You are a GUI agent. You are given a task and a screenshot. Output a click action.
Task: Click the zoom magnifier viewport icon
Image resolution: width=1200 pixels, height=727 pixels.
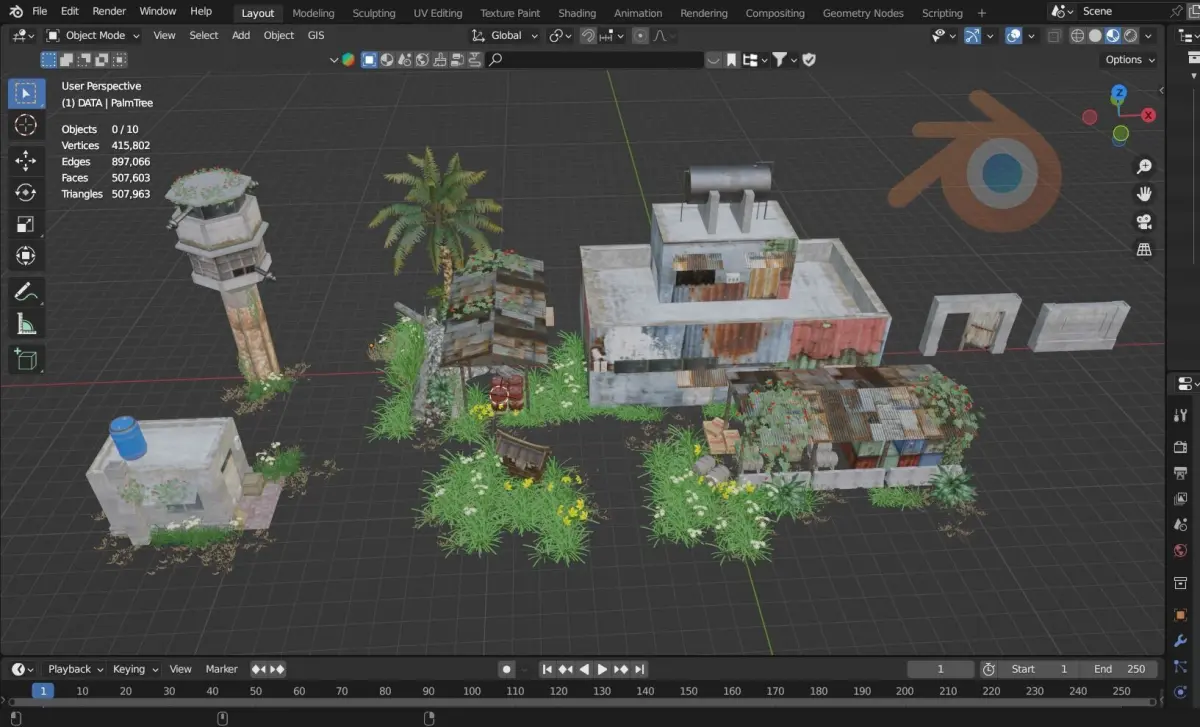pyautogui.click(x=1144, y=167)
